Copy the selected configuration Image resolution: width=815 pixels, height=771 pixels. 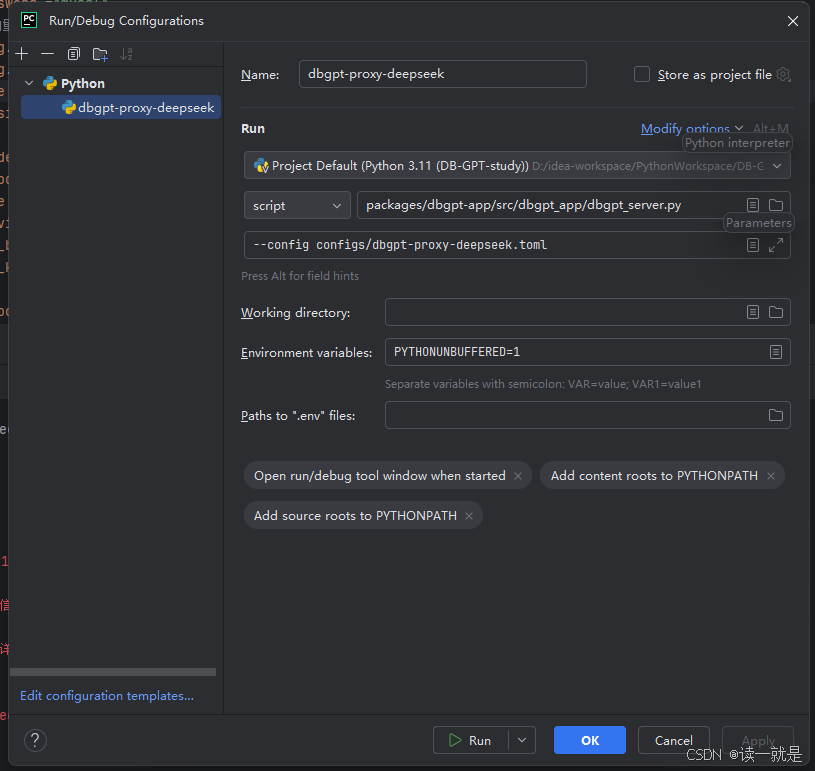[74, 54]
